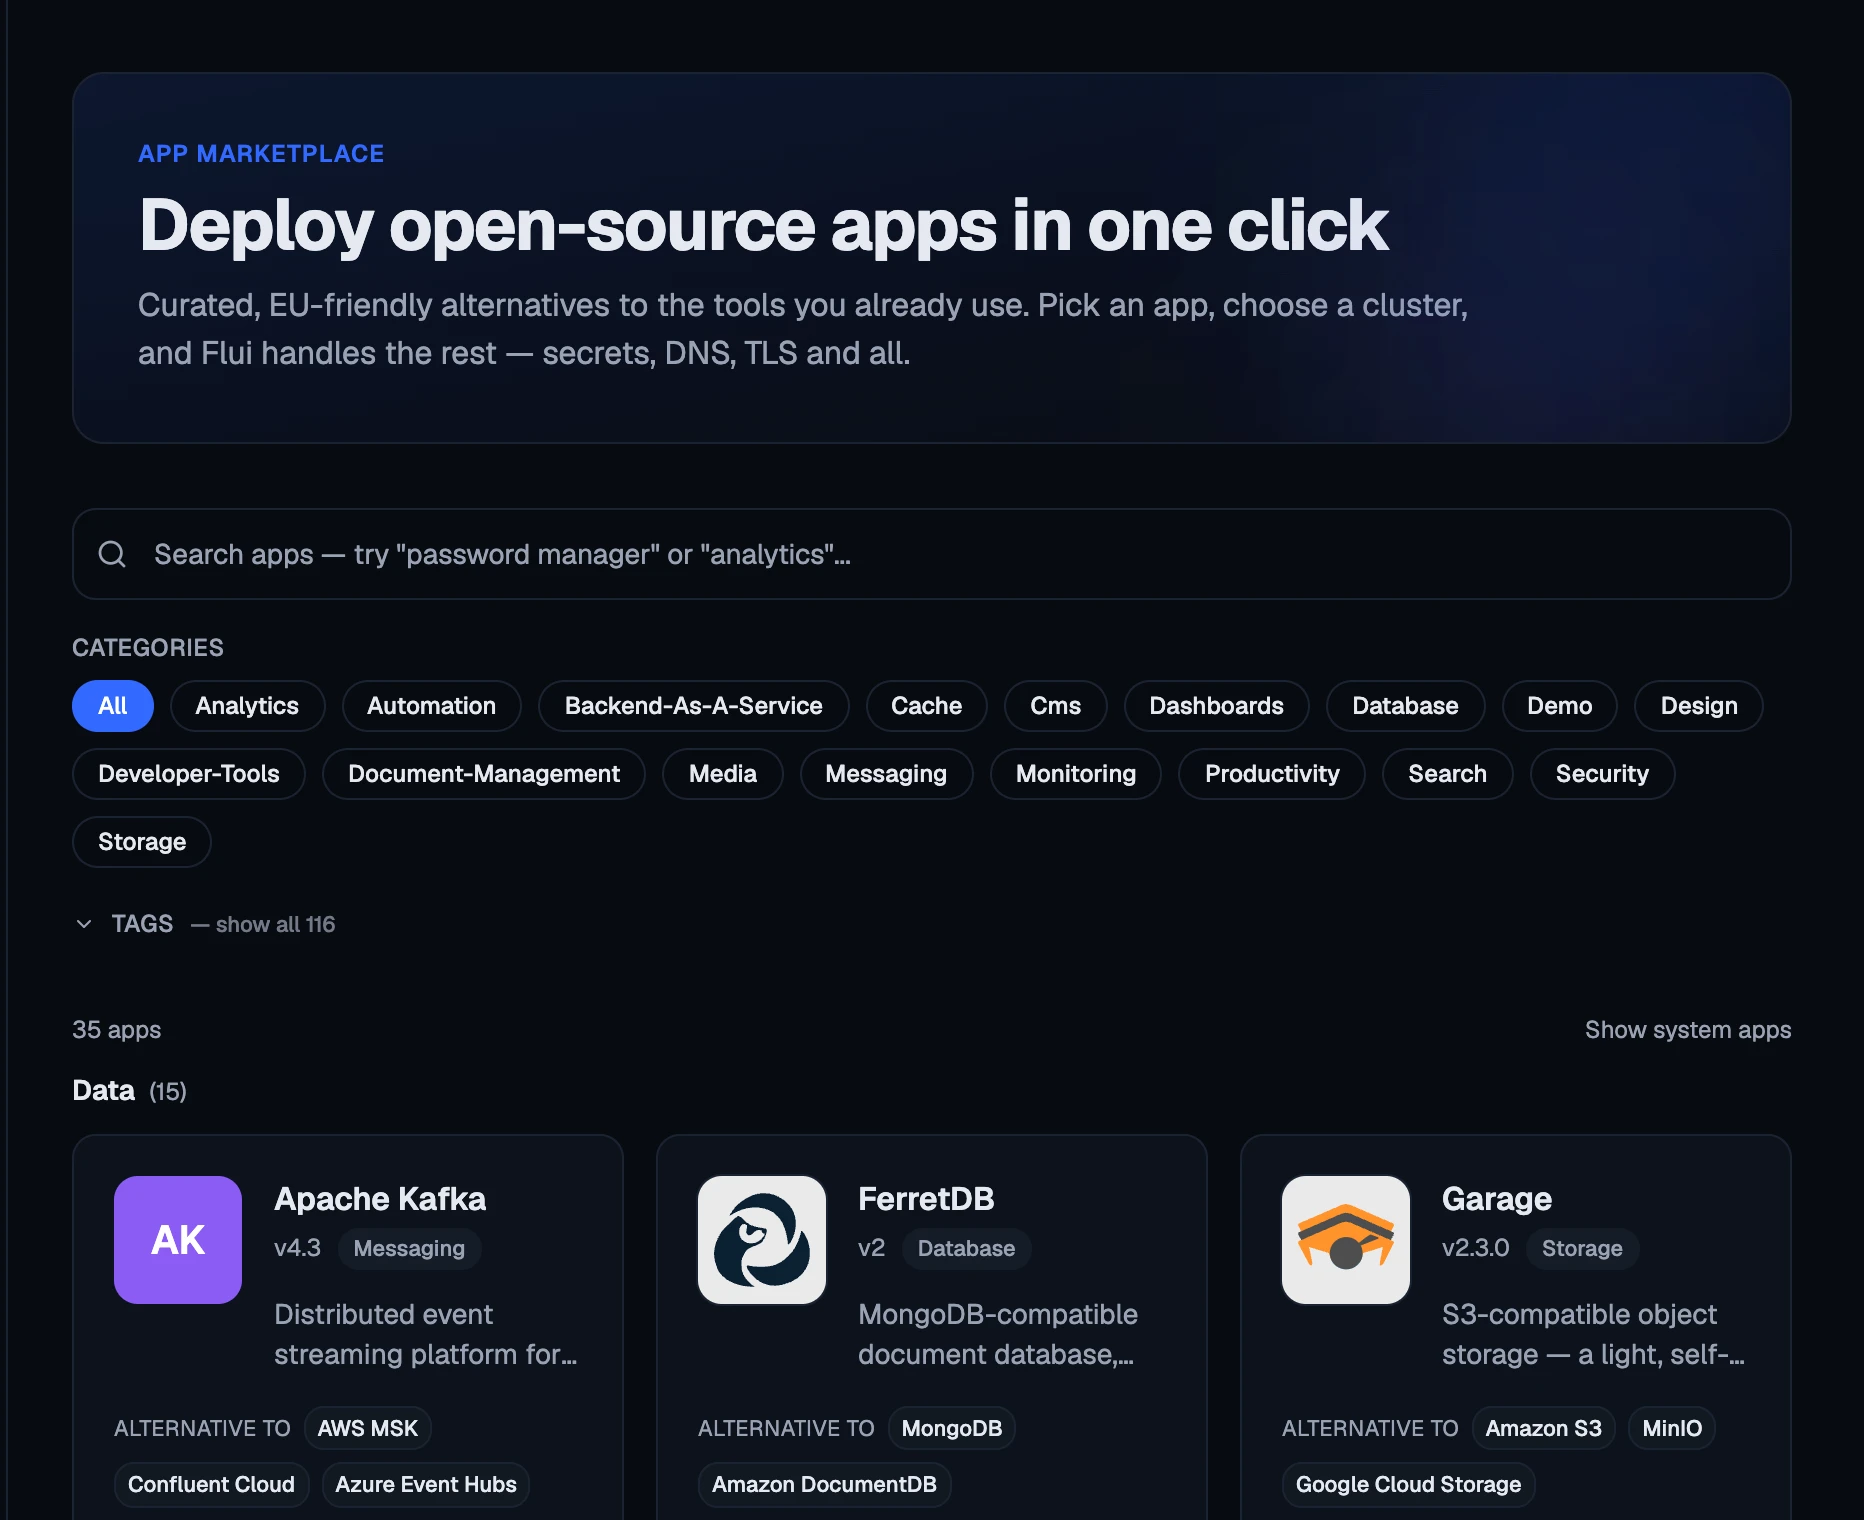The width and height of the screenshot is (1864, 1520).
Task: Click the Storage badge on Garage card
Action: [1582, 1248]
